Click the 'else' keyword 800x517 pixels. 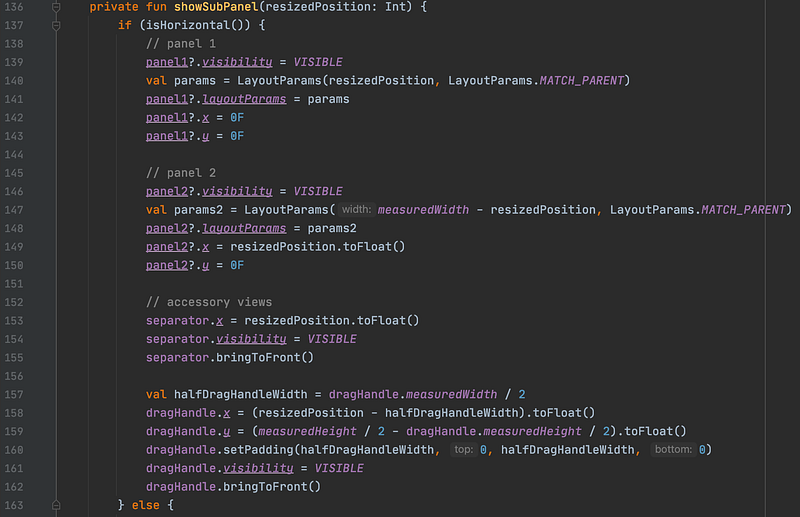(x=146, y=505)
